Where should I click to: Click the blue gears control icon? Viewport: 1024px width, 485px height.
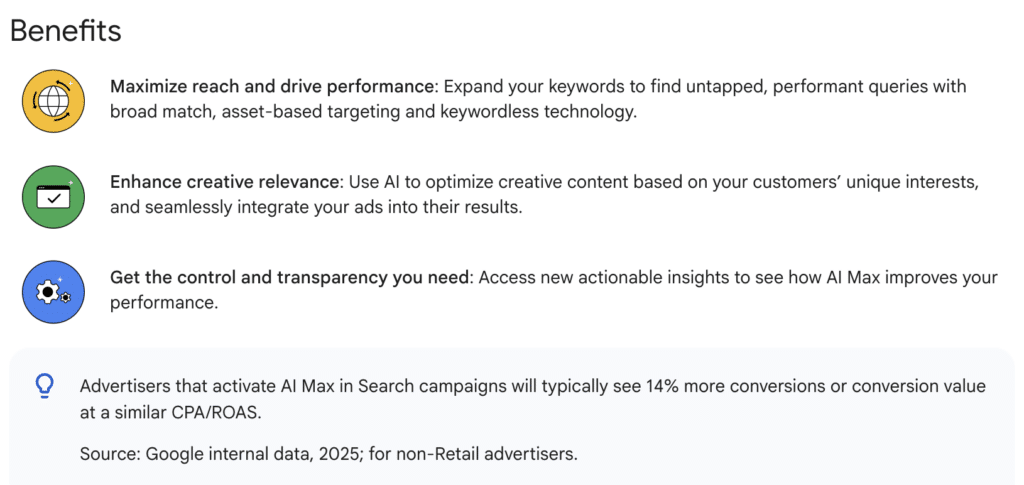coord(54,292)
